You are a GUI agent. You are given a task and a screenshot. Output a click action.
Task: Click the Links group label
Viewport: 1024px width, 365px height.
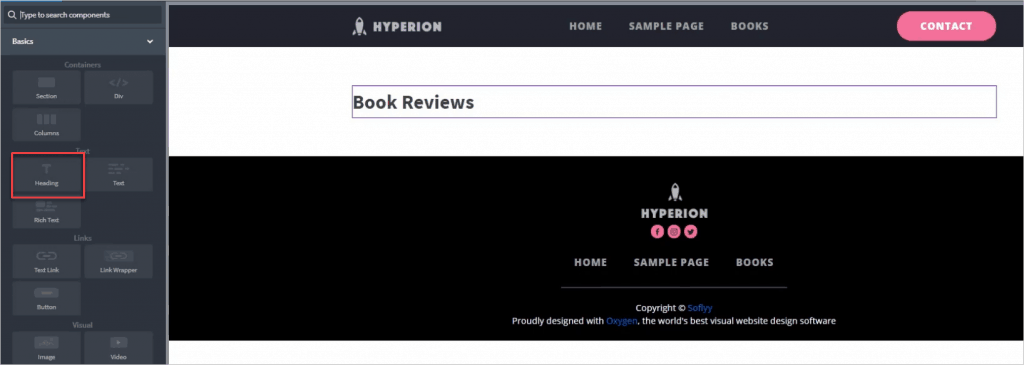point(82,238)
